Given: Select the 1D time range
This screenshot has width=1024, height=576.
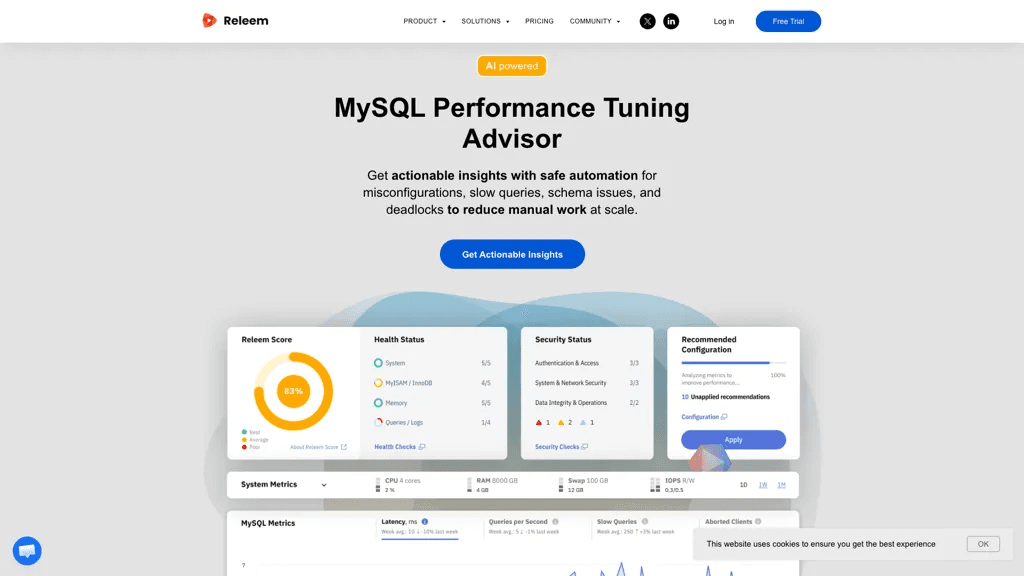Looking at the screenshot, I should pyautogui.click(x=743, y=485).
